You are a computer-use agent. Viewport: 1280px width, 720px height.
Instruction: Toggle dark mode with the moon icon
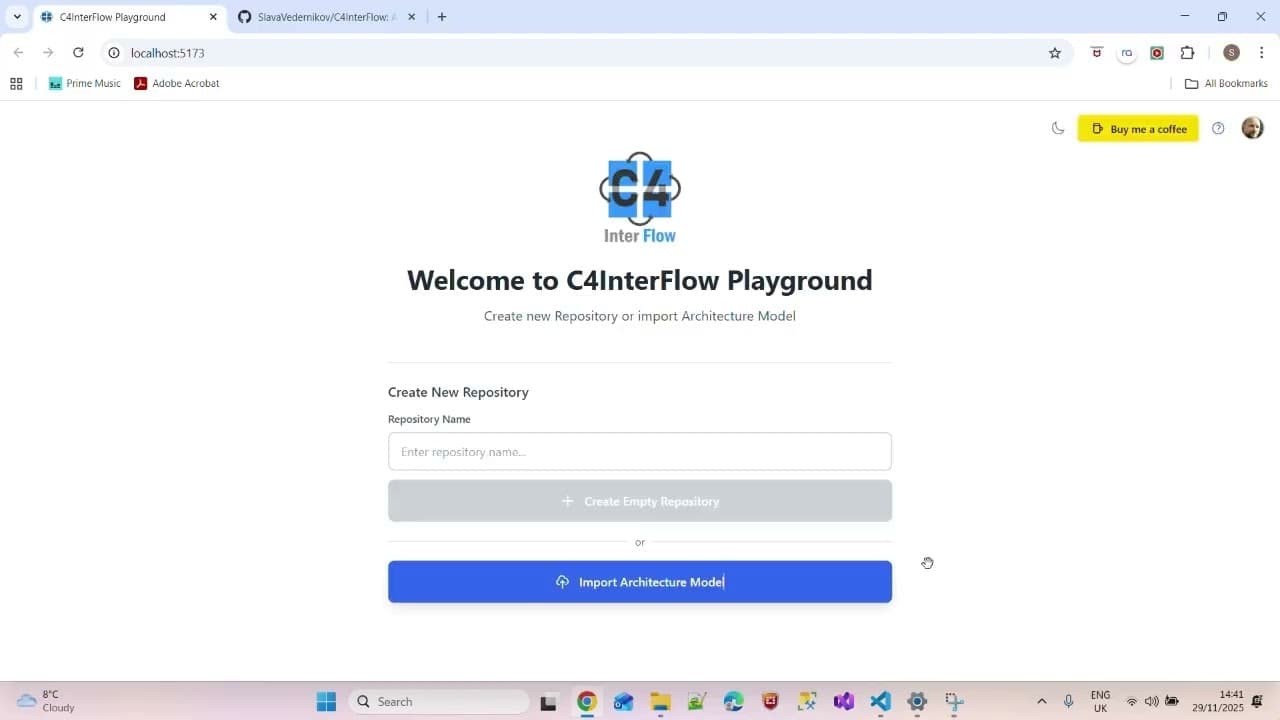[1058, 128]
